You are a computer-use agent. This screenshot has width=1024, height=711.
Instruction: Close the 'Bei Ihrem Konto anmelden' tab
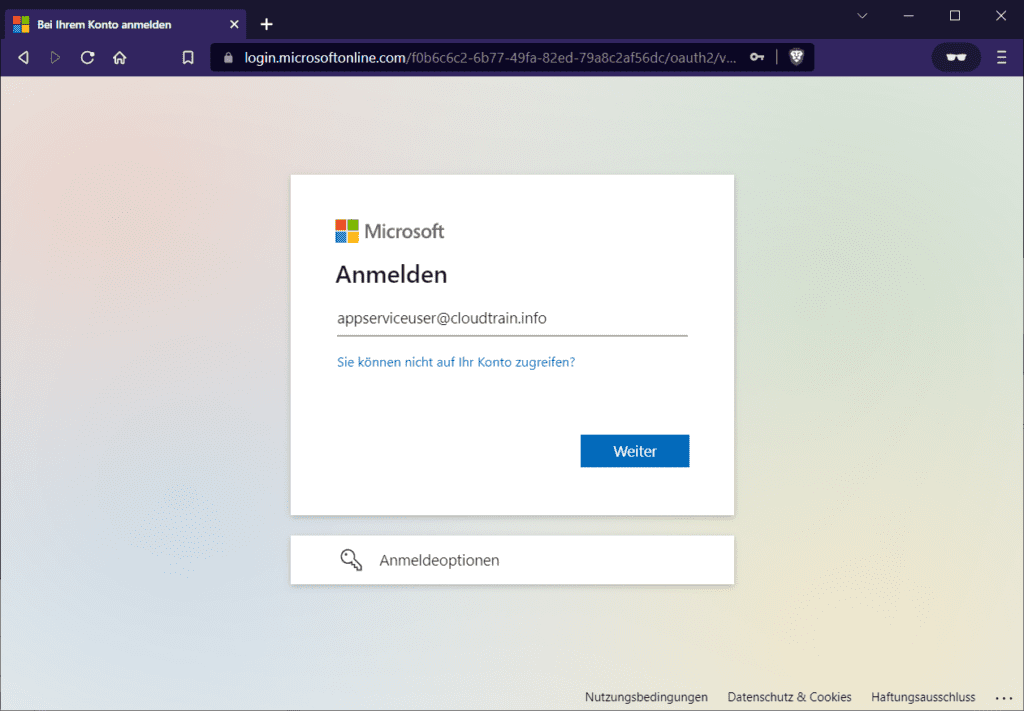click(234, 25)
